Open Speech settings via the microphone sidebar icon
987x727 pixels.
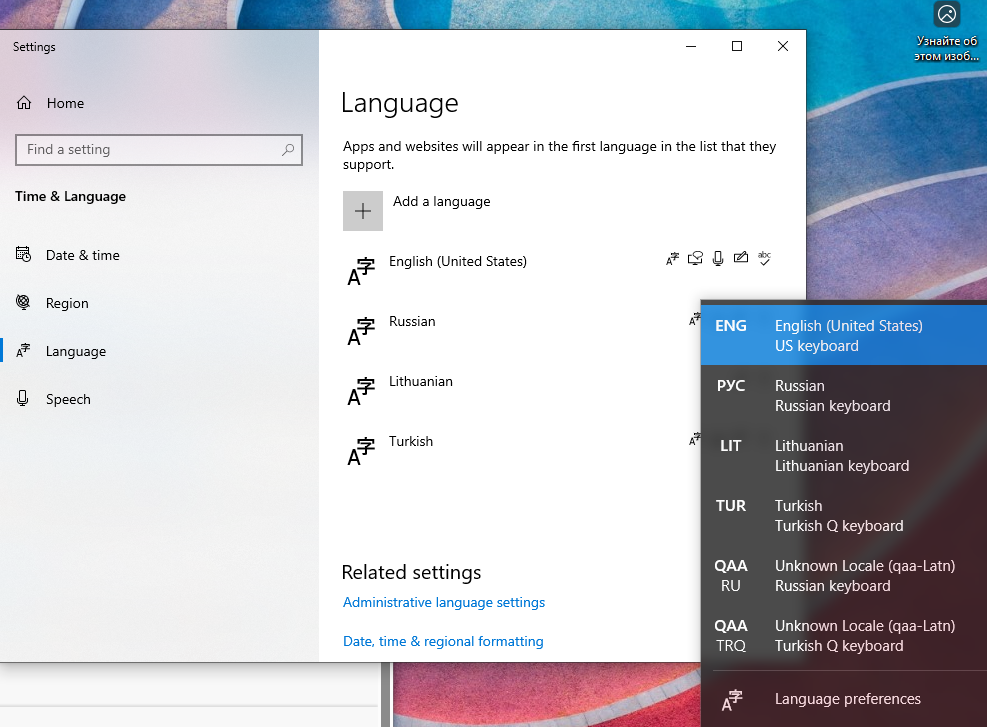click(23, 399)
